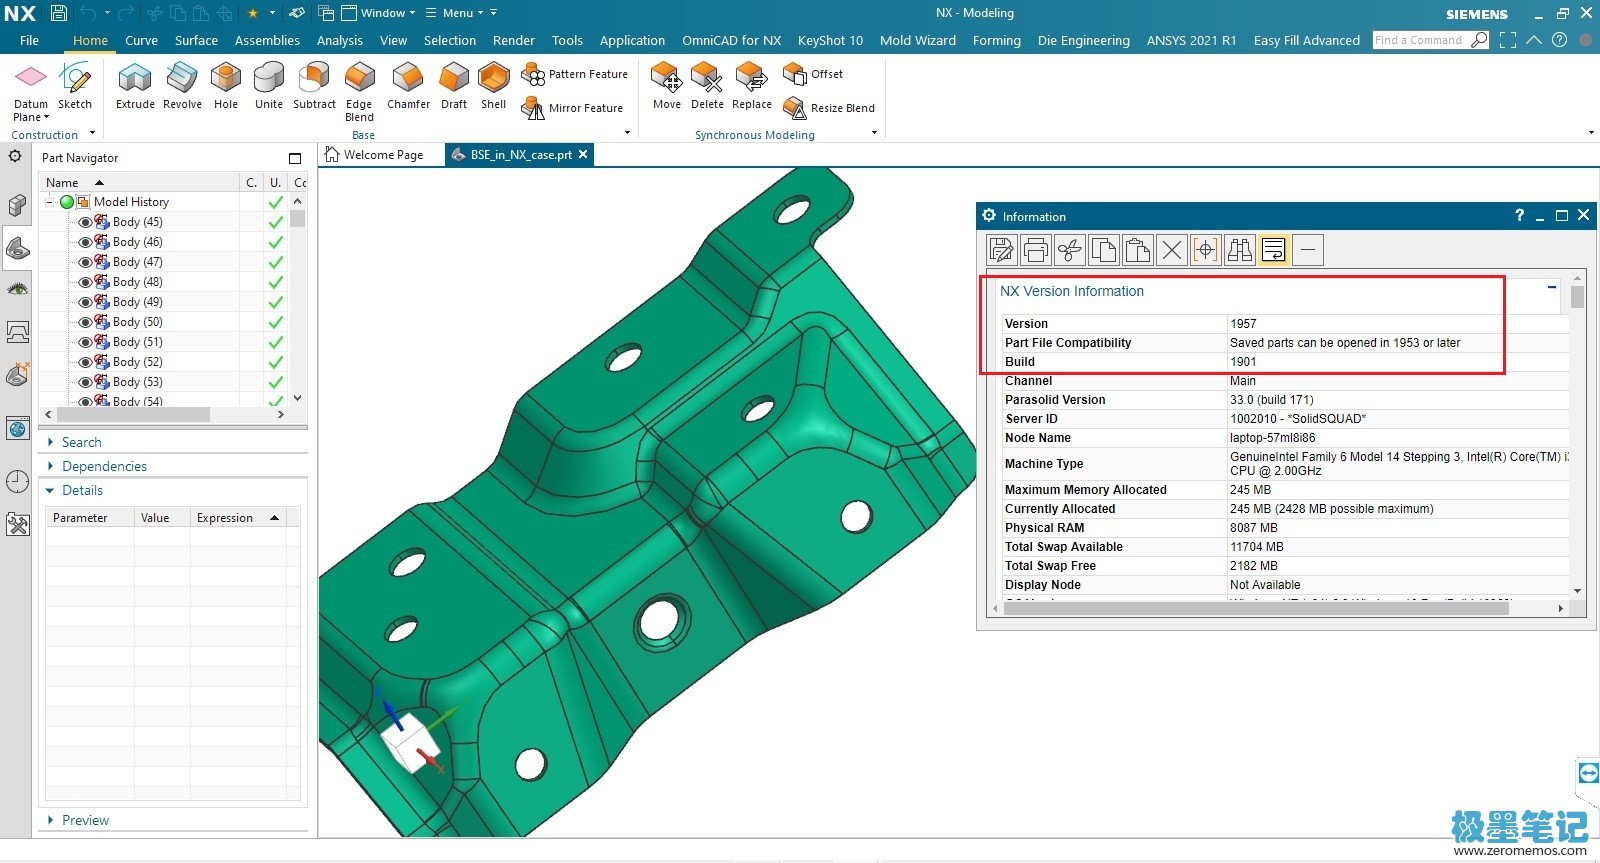The image size is (1600, 863).
Task: Click the print icon in the Information window
Action: coord(1036,250)
